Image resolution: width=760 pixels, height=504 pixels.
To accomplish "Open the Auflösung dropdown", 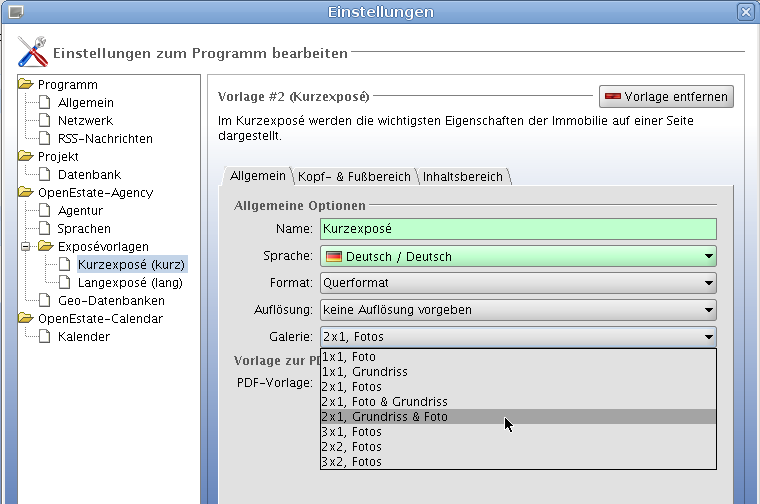I will point(518,310).
